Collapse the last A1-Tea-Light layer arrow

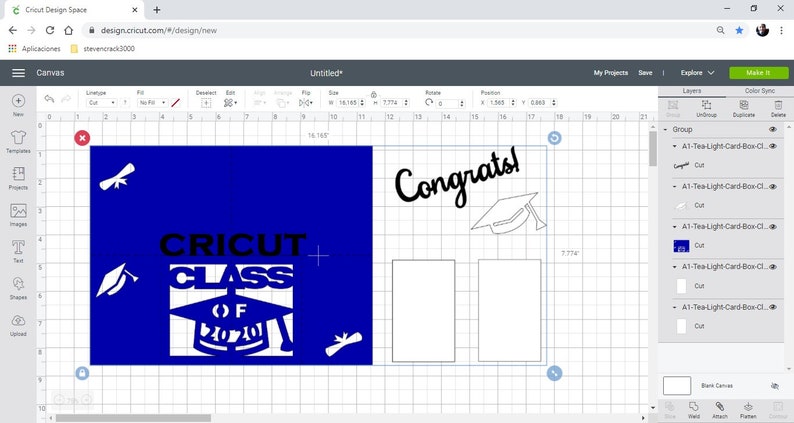[x=674, y=307]
